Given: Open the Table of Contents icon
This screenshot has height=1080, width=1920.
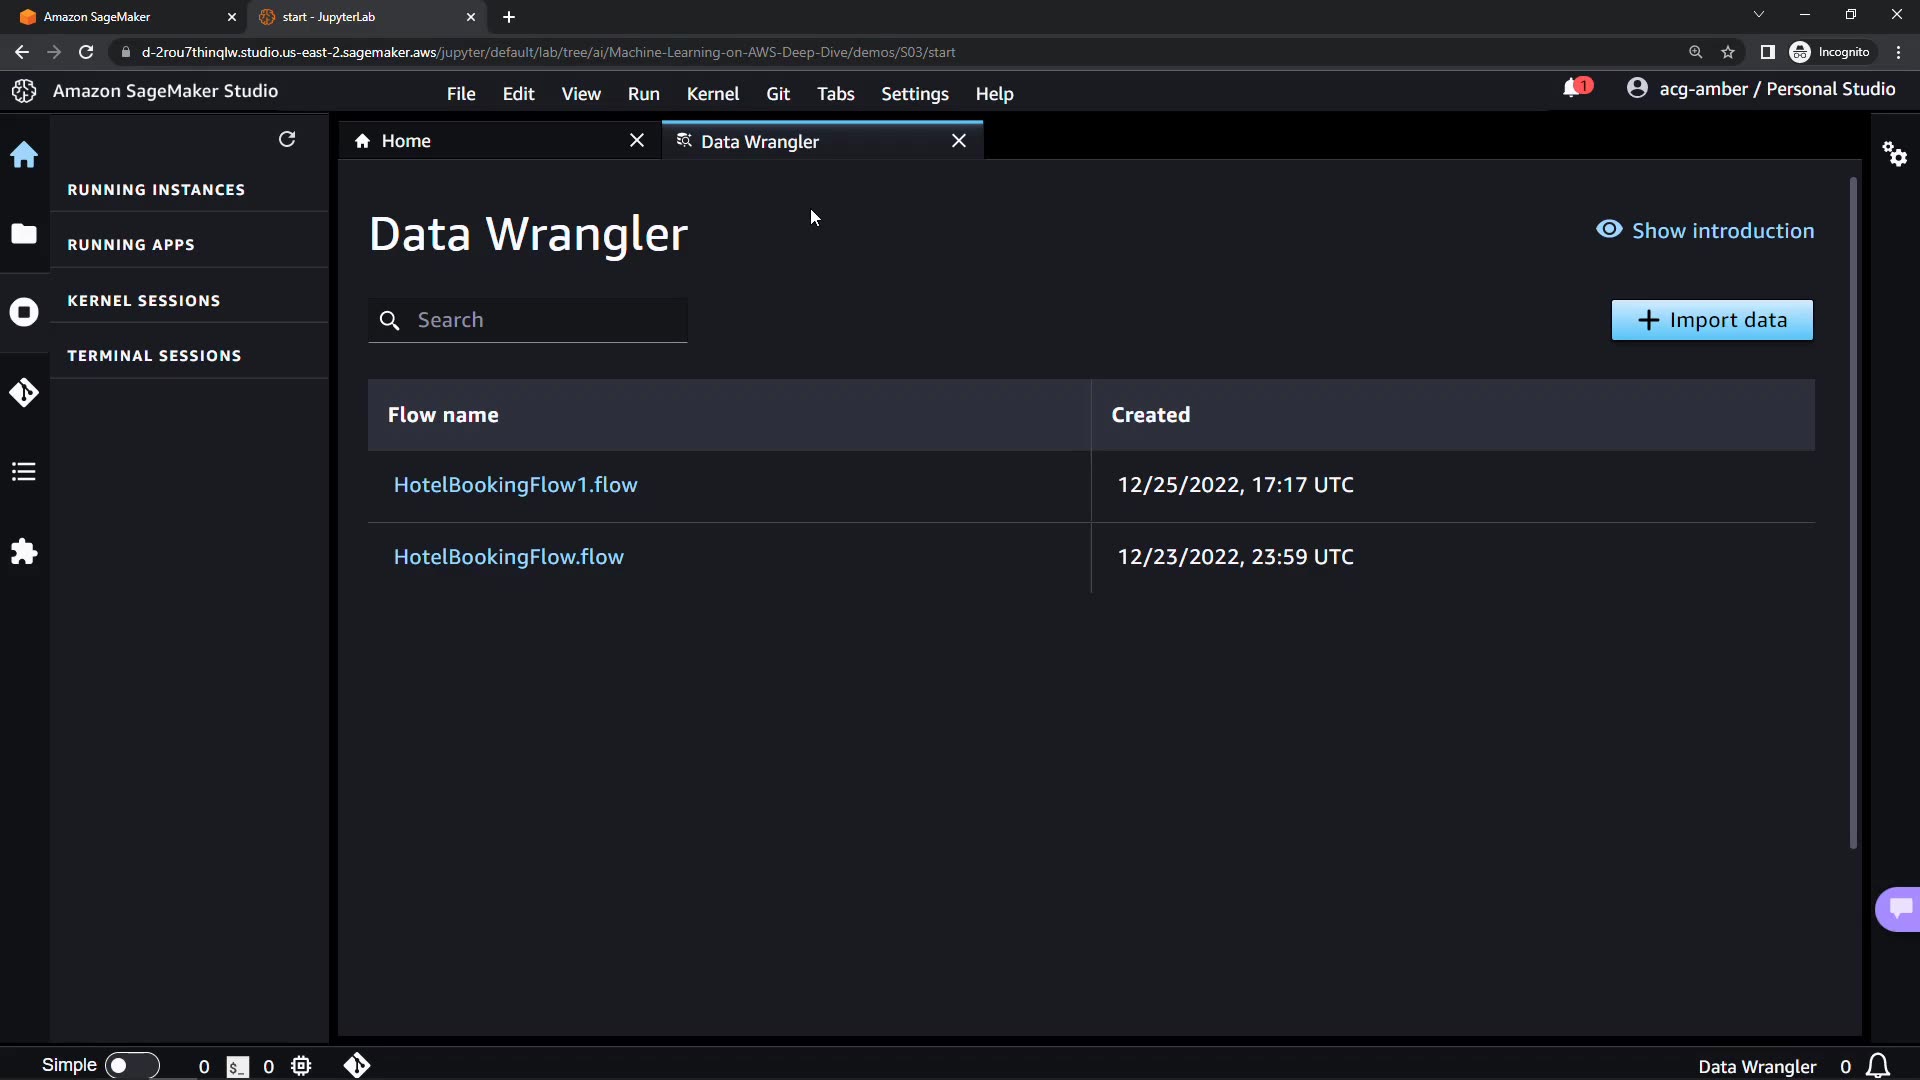Looking at the screenshot, I should 24,472.
